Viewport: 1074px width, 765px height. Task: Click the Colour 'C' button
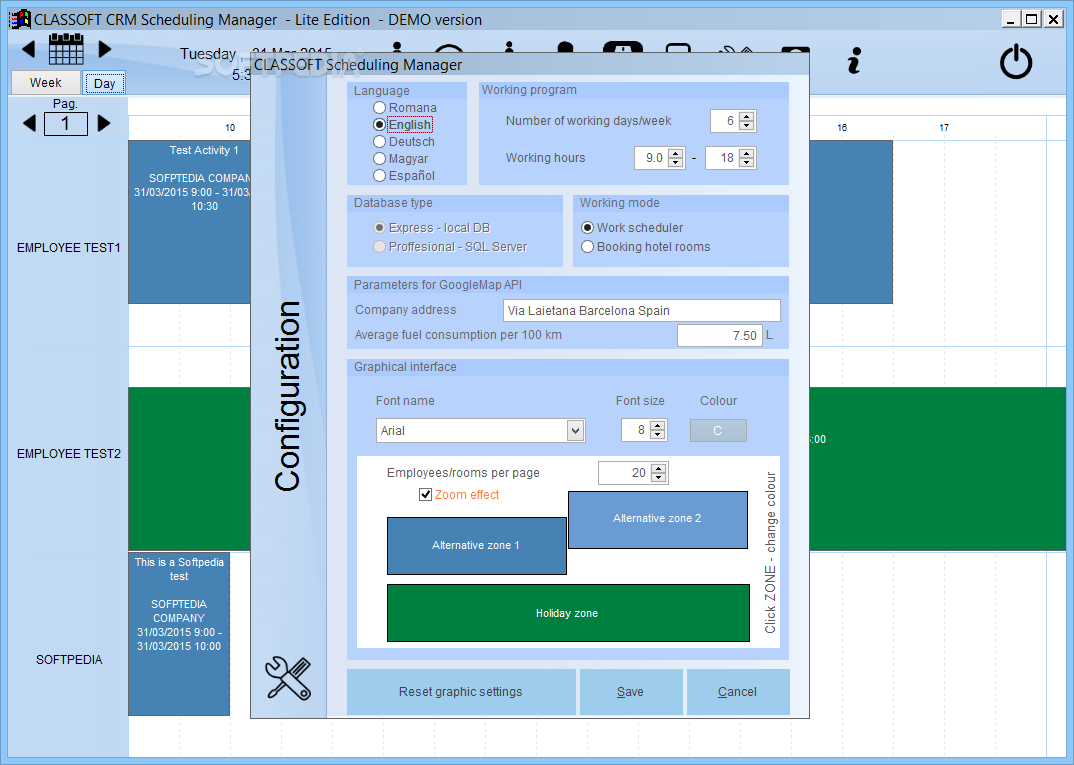[718, 431]
